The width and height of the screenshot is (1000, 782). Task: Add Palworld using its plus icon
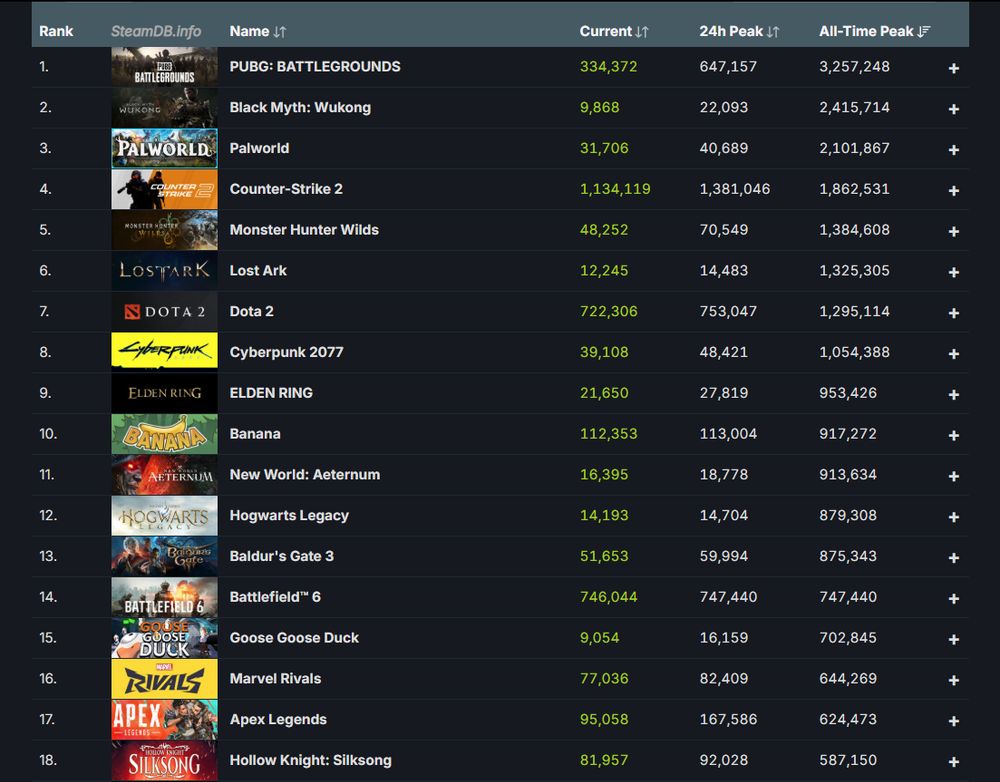pos(953,150)
